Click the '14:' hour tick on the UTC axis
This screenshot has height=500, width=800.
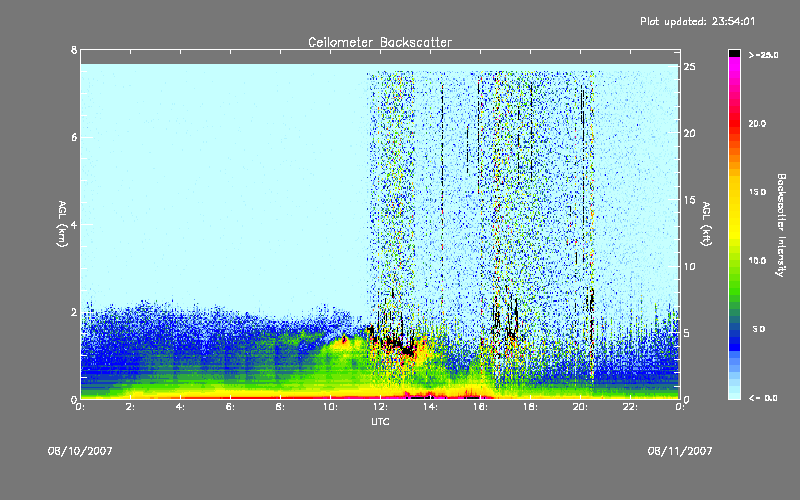click(430, 407)
